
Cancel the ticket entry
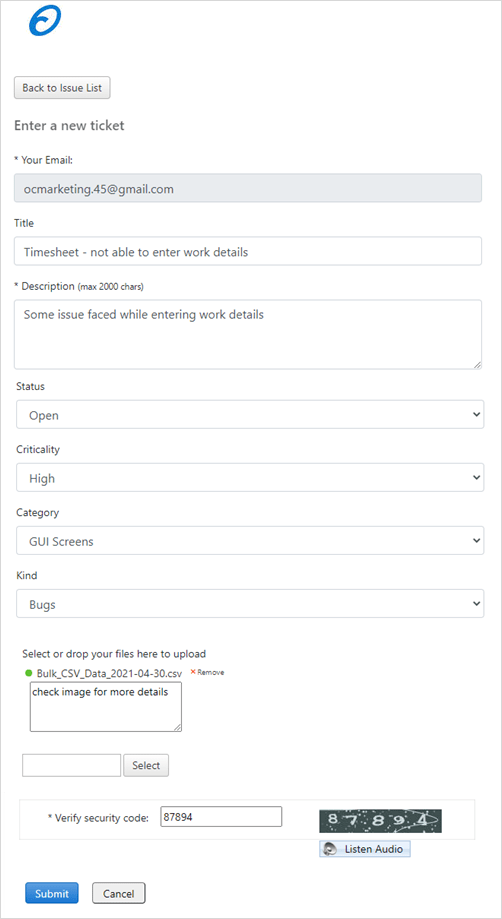(118, 893)
